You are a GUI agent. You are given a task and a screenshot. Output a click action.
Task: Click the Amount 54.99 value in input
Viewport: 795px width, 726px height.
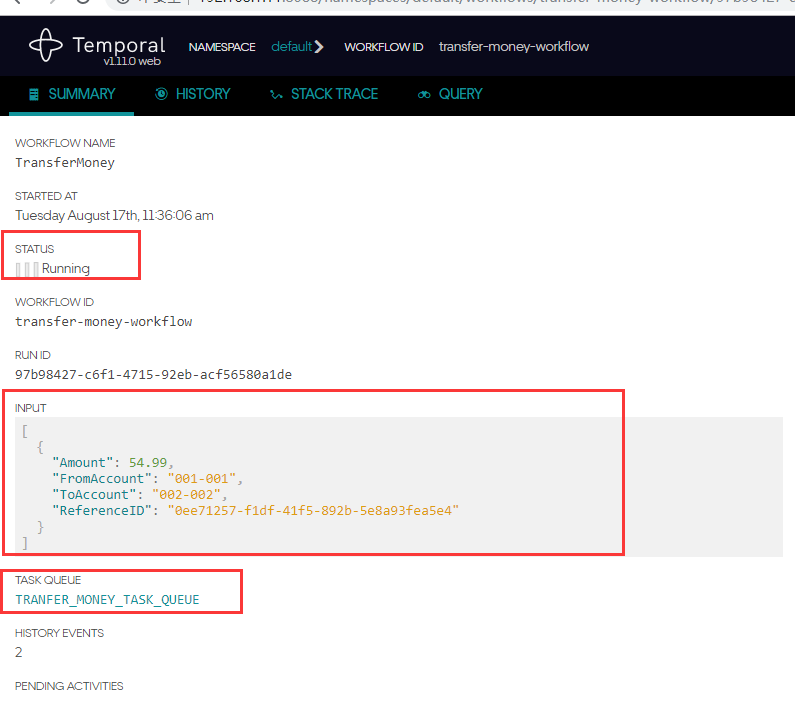click(148, 463)
